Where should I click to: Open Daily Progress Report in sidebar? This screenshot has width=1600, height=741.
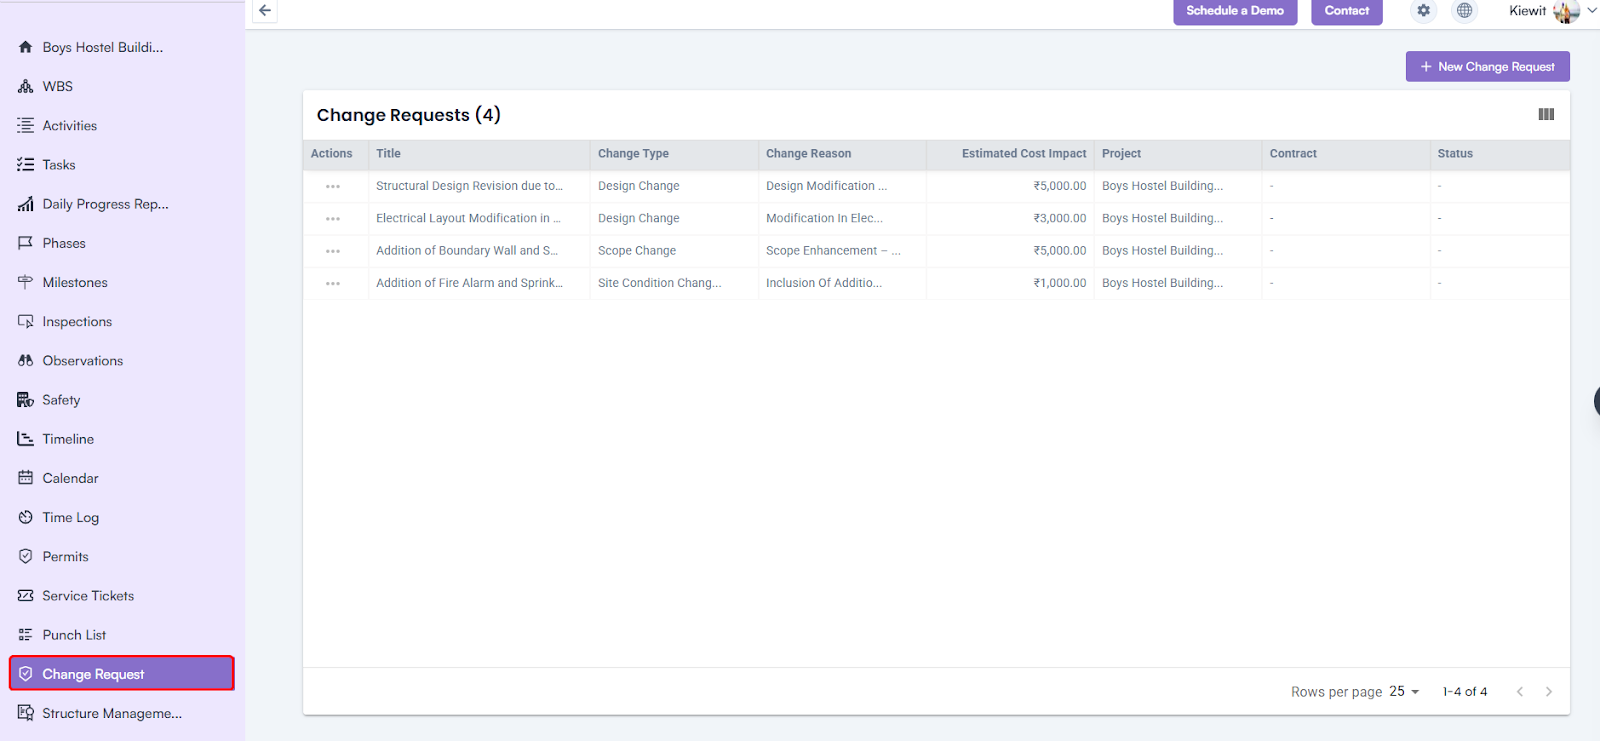tap(105, 204)
